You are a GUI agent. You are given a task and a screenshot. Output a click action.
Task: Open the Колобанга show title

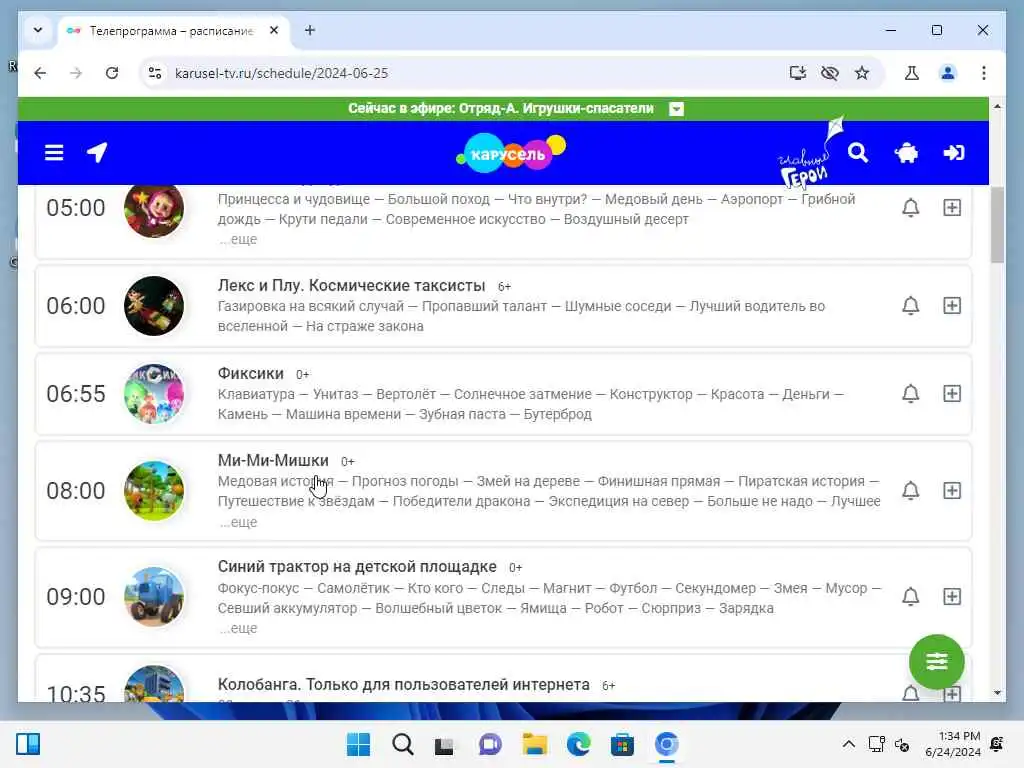404,684
